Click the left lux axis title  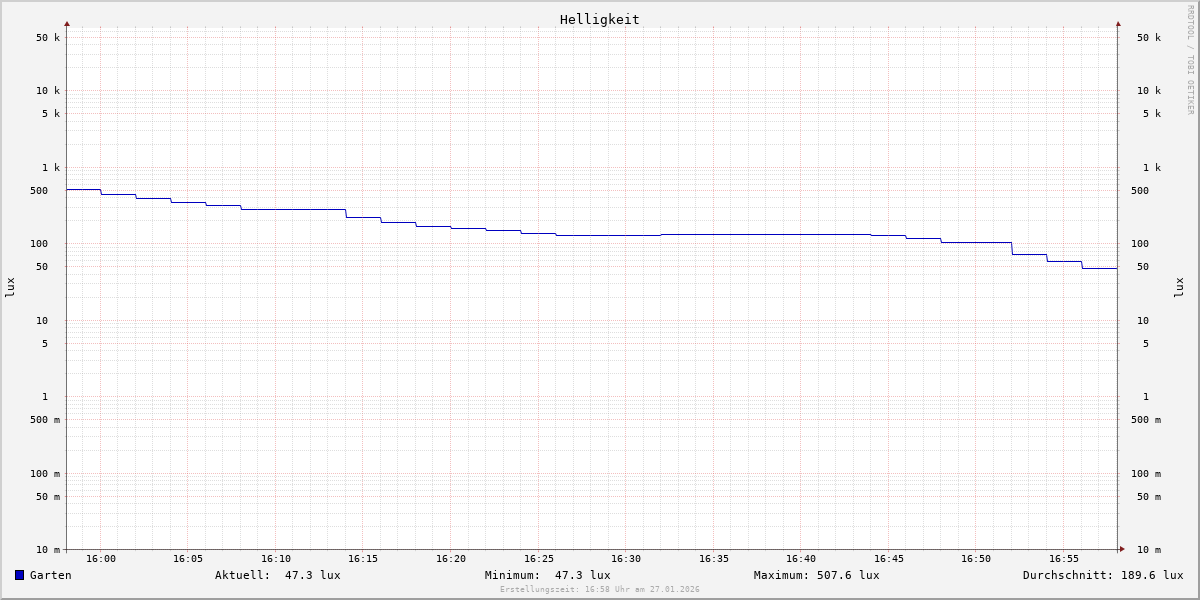pos(10,287)
